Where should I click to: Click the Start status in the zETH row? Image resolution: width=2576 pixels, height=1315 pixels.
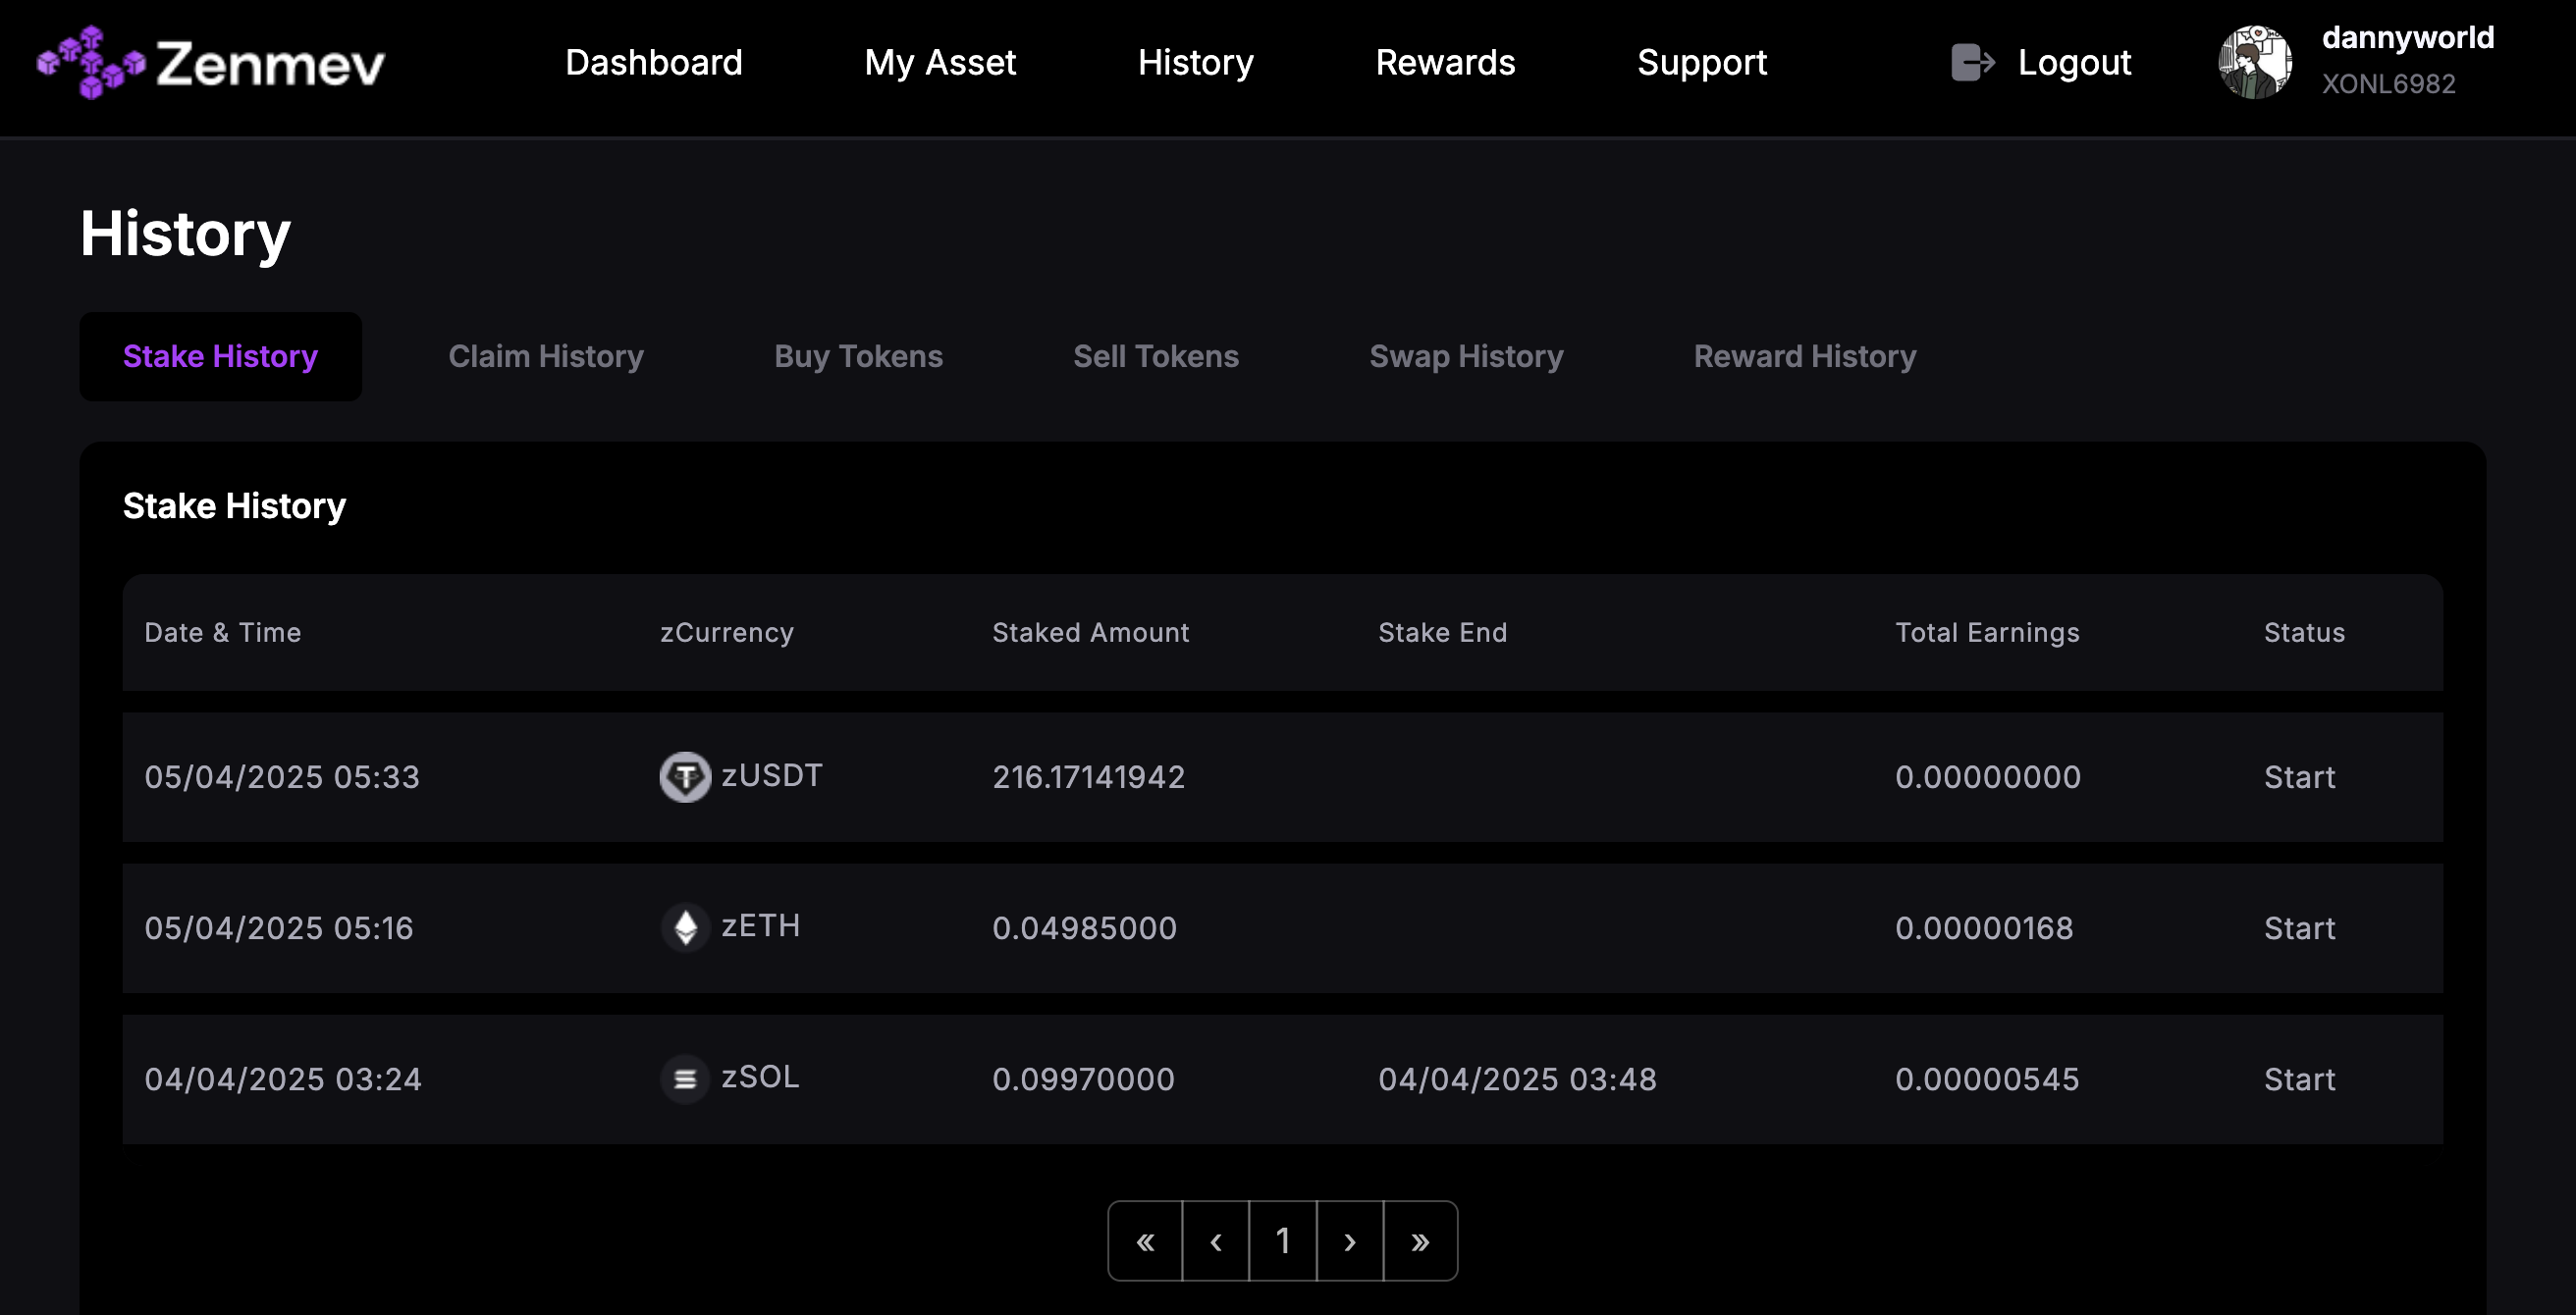2299,928
